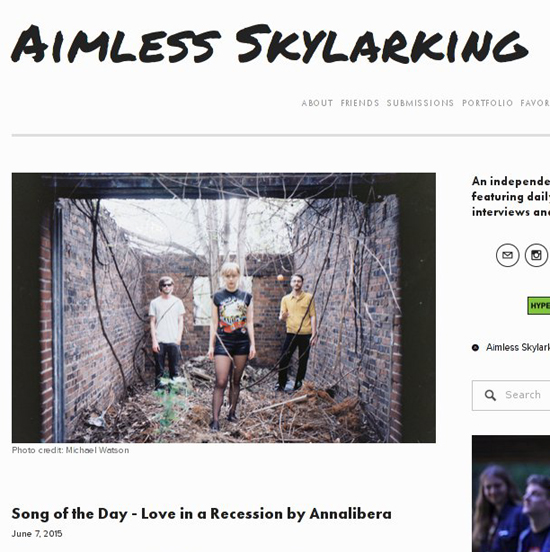Open the About page
The image size is (550, 552).
pos(317,103)
